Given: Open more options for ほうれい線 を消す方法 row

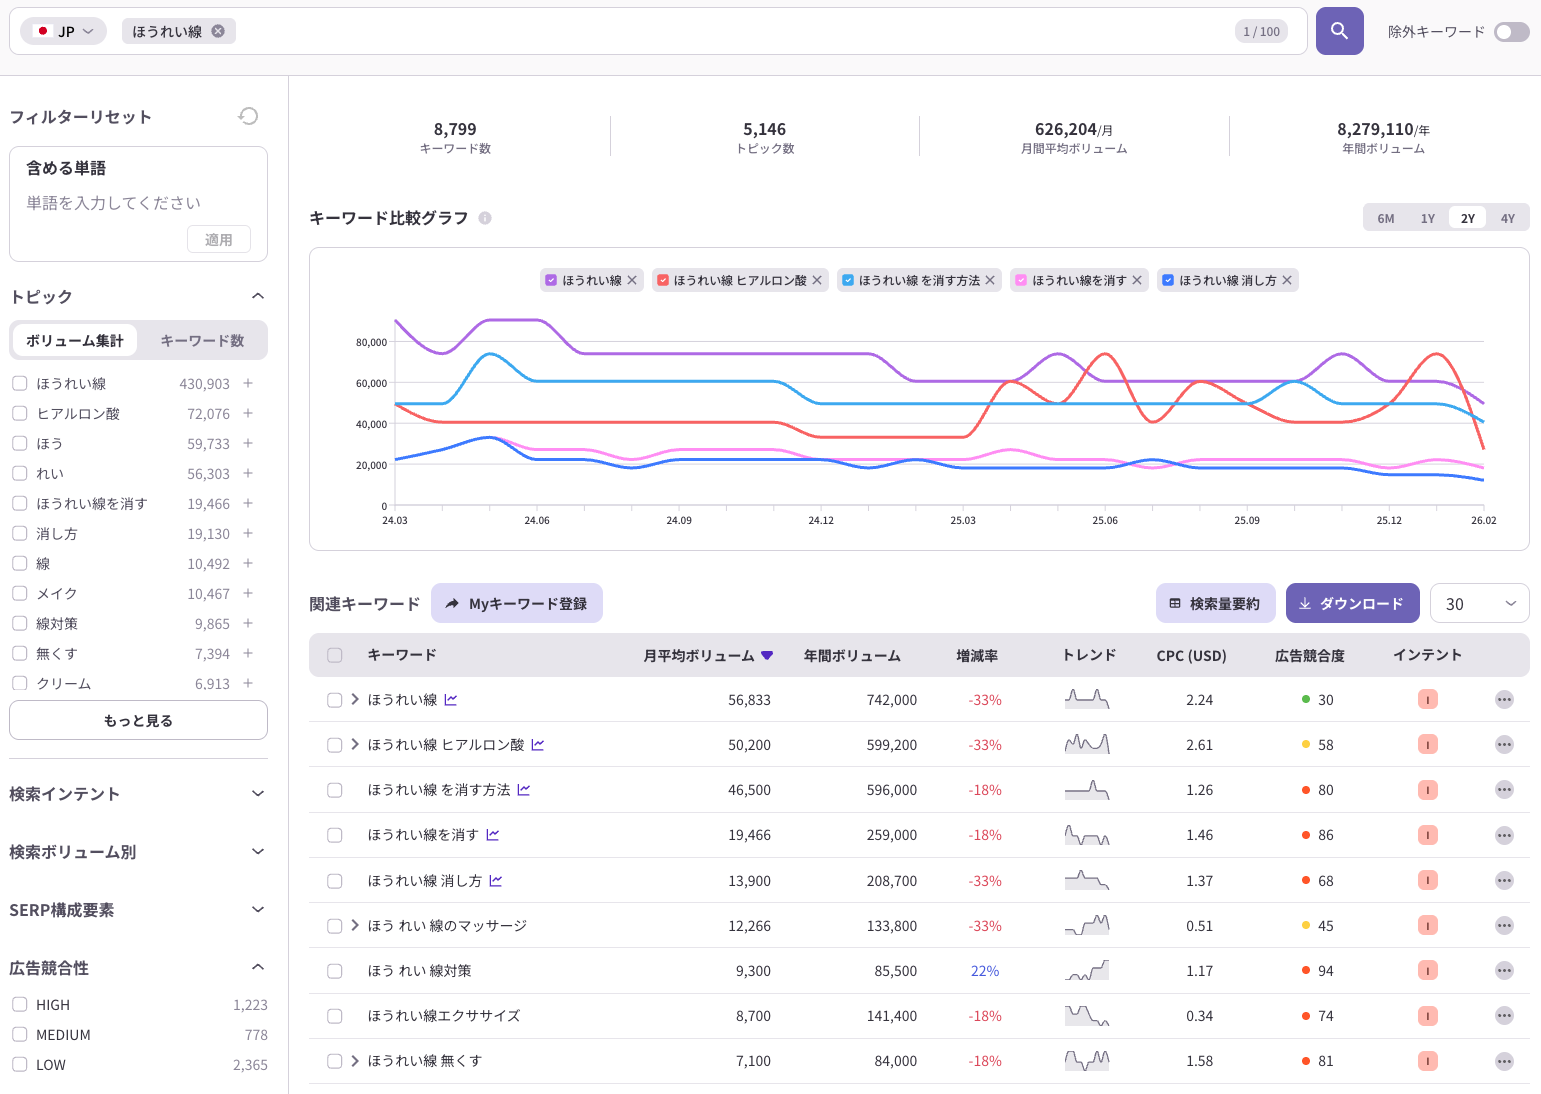Looking at the screenshot, I should click(x=1504, y=790).
